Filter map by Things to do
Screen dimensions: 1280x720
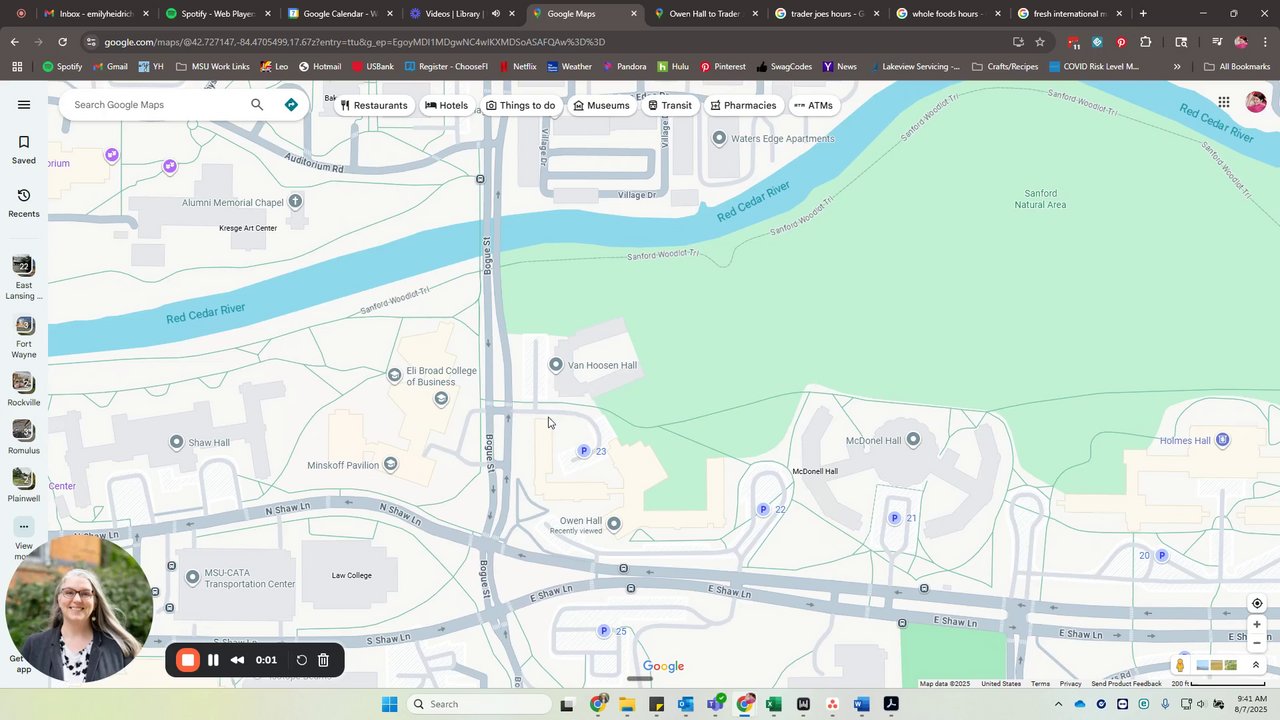pos(520,105)
